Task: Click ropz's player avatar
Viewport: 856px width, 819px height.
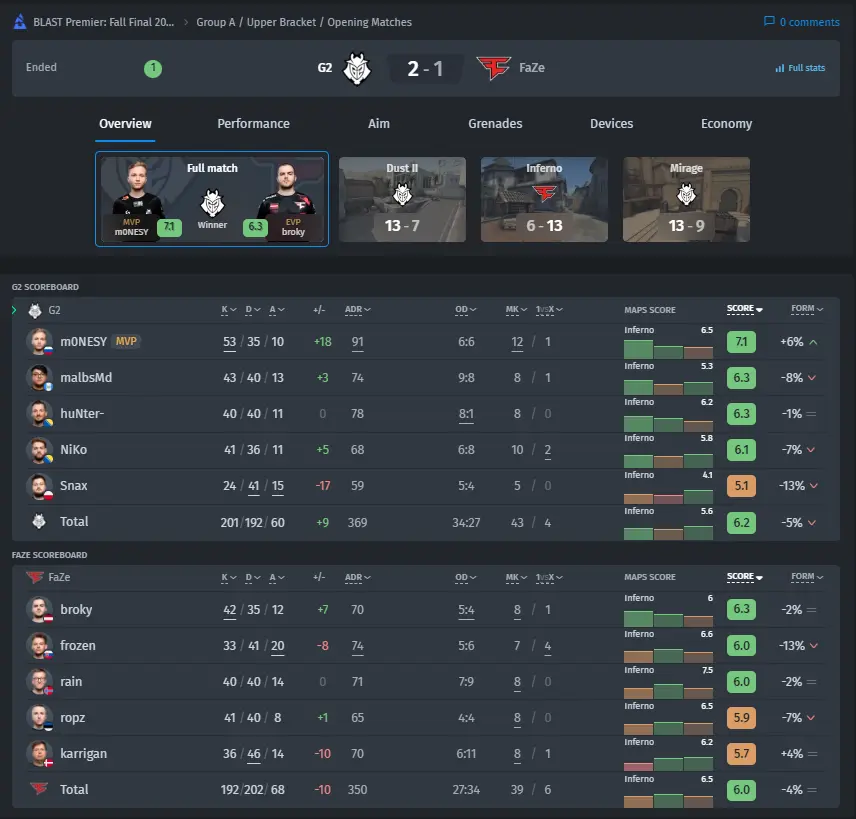Action: (x=39, y=718)
